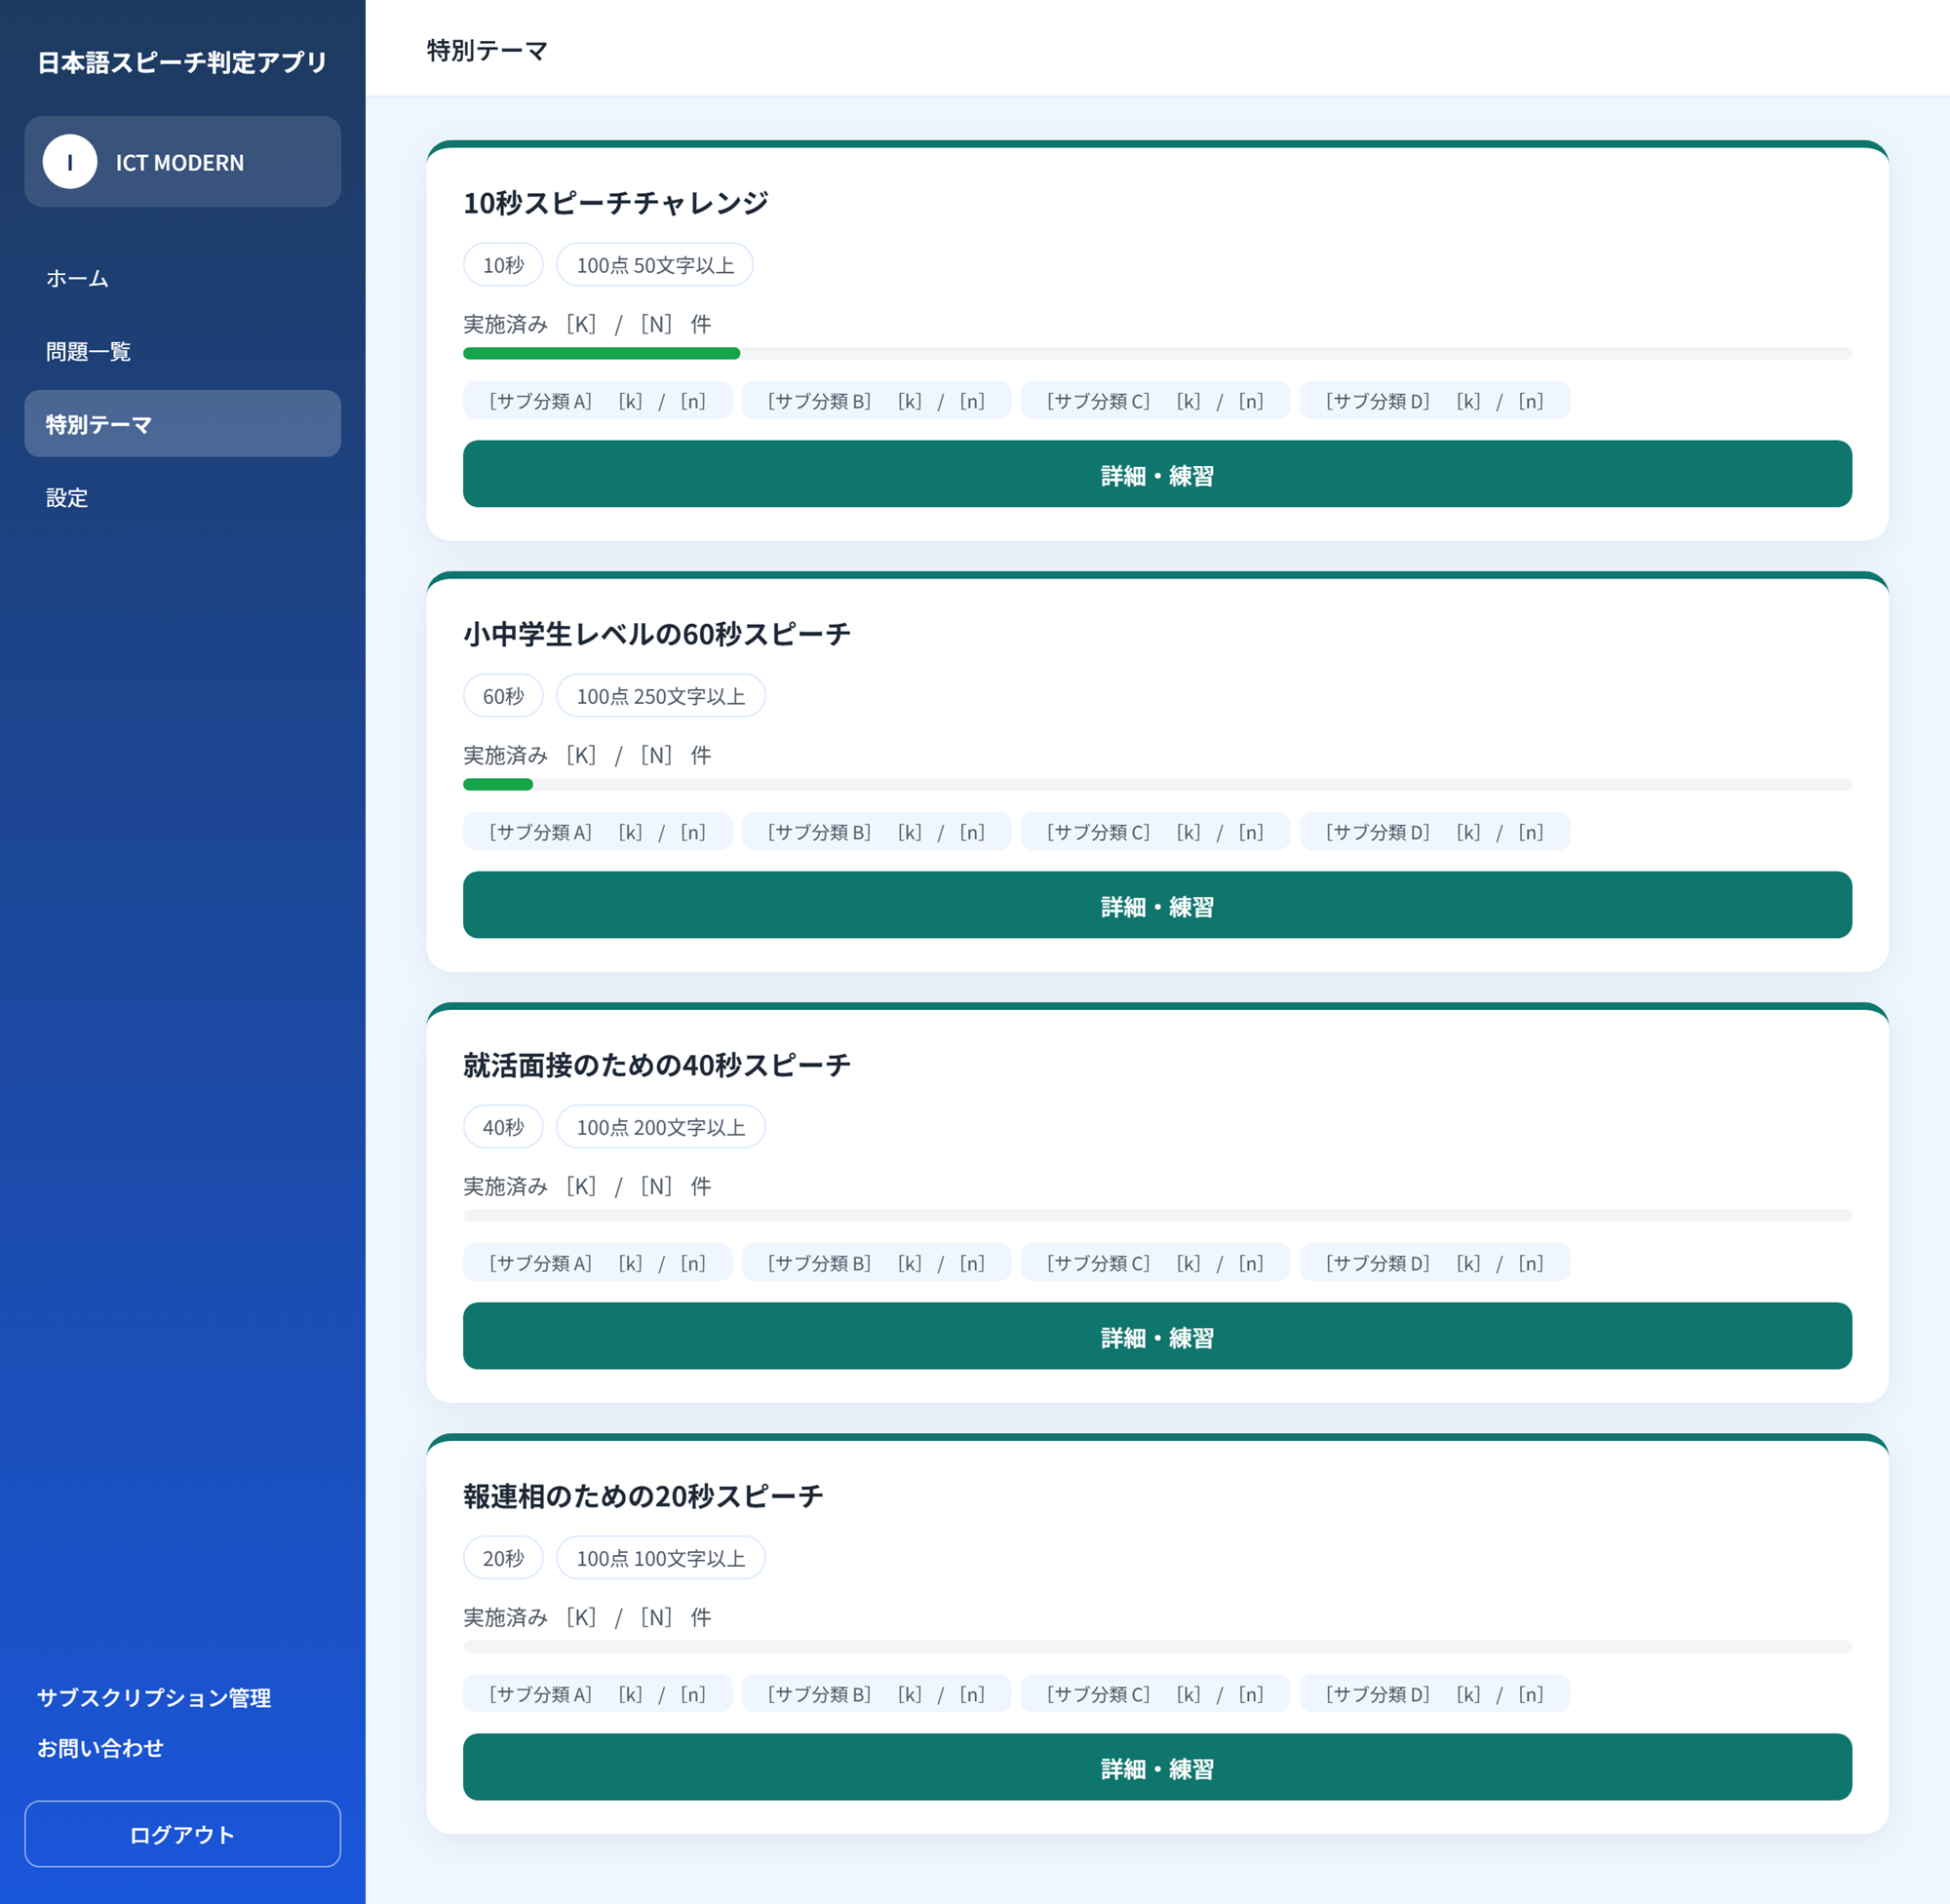Image resolution: width=1950 pixels, height=1904 pixels.
Task: Click the 小中学生レベルの60秒スピーチ card title
Action: pos(657,634)
